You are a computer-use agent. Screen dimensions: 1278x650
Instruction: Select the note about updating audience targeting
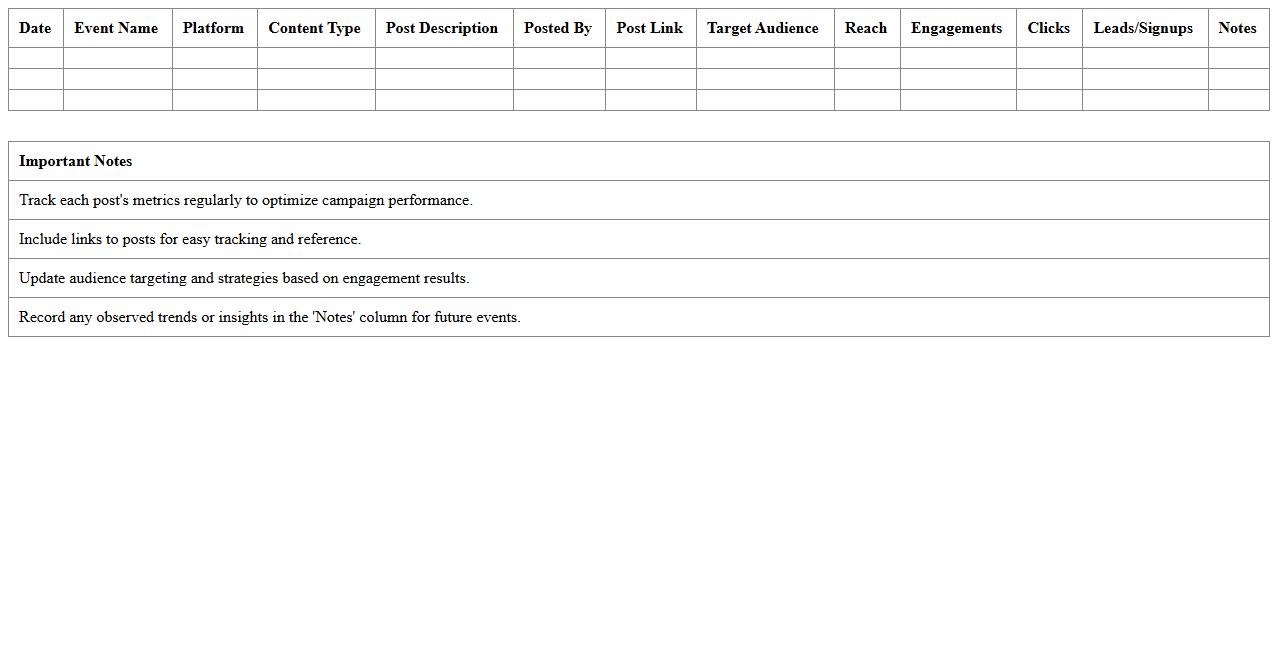(x=638, y=278)
